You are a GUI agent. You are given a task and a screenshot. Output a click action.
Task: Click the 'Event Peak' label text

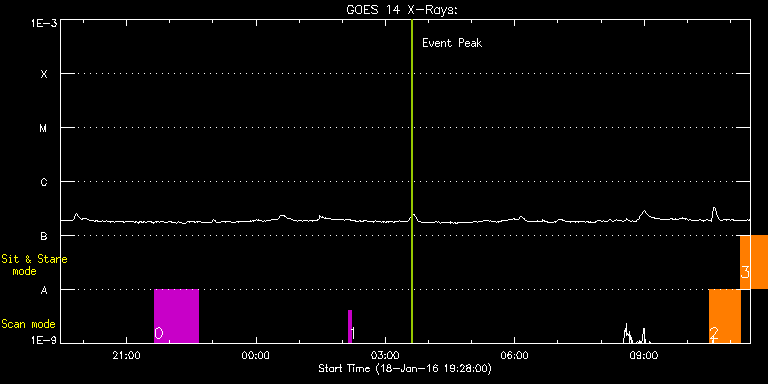click(x=452, y=43)
